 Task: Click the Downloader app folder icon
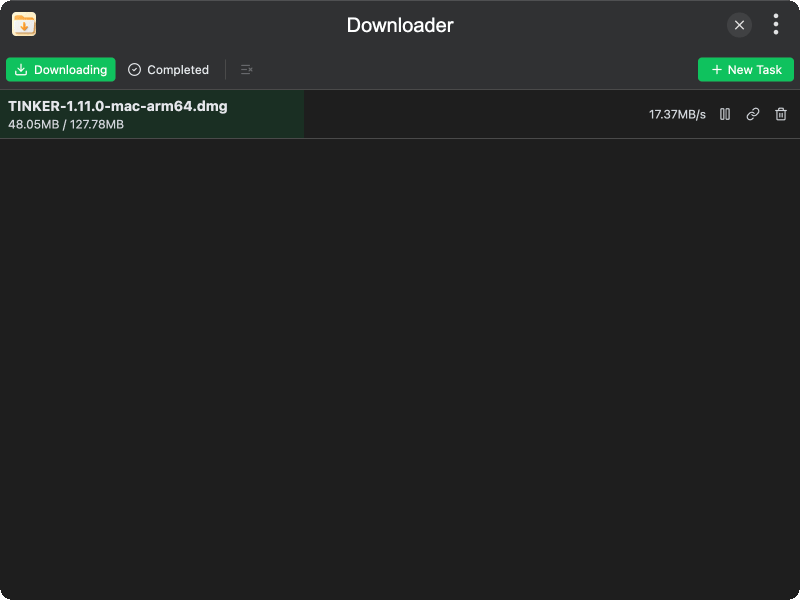pyautogui.click(x=24, y=24)
